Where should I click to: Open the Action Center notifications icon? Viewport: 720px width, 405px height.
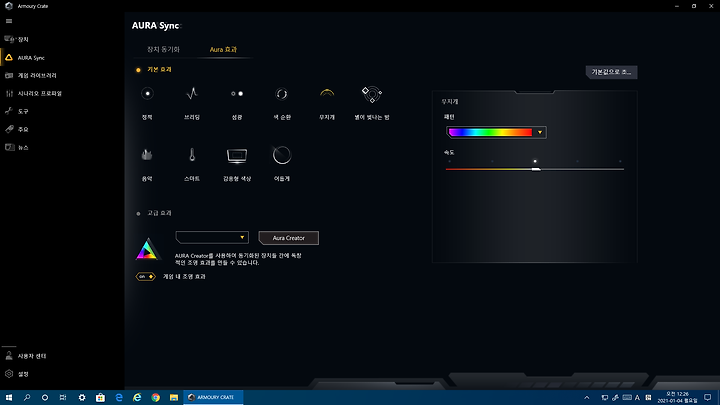click(x=708, y=397)
